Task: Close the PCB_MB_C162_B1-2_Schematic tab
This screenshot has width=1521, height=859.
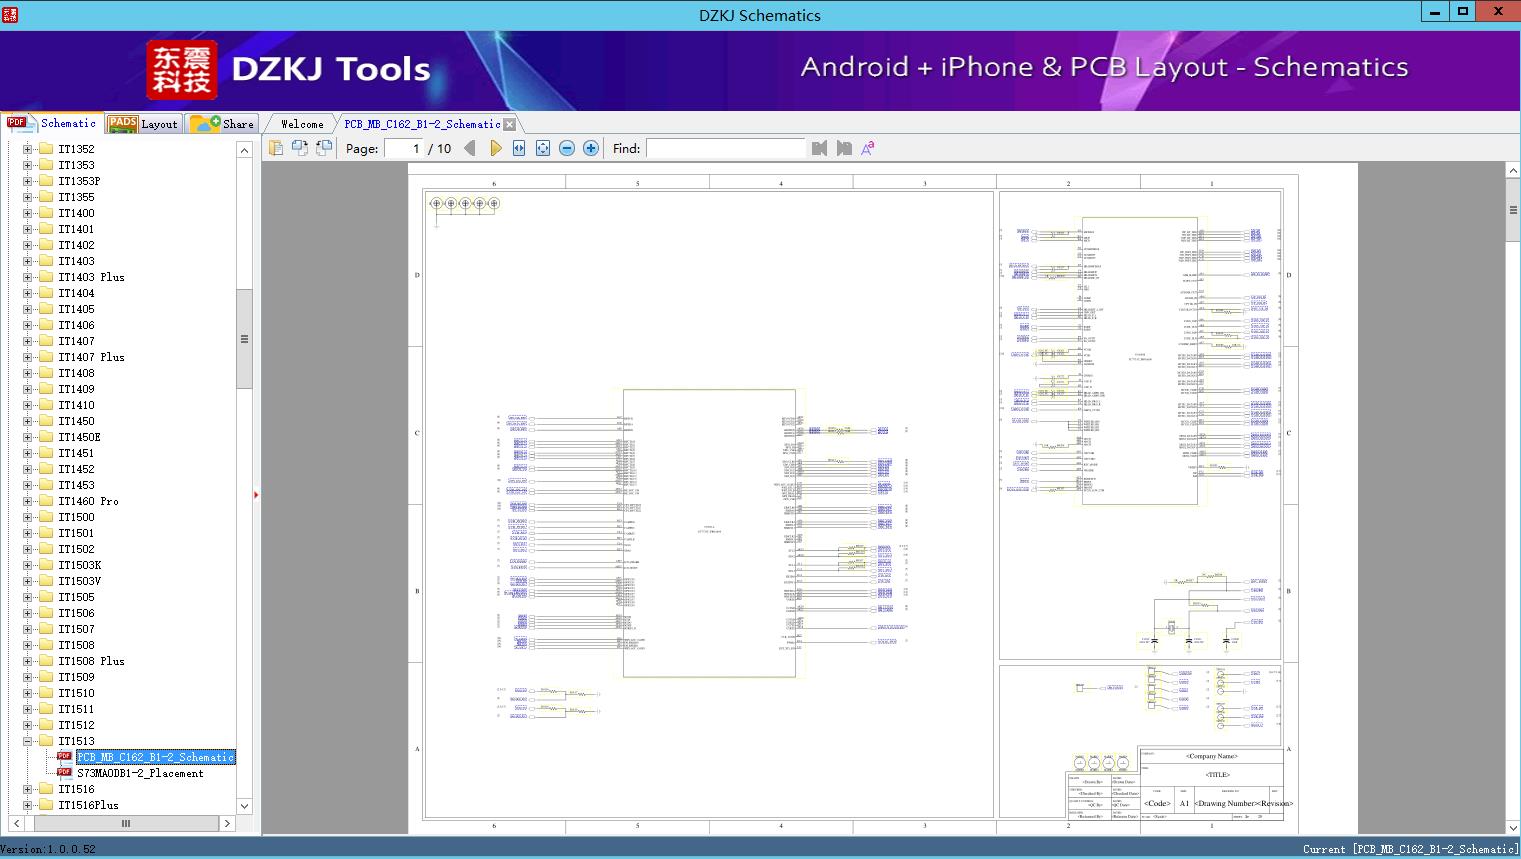Action: (510, 124)
